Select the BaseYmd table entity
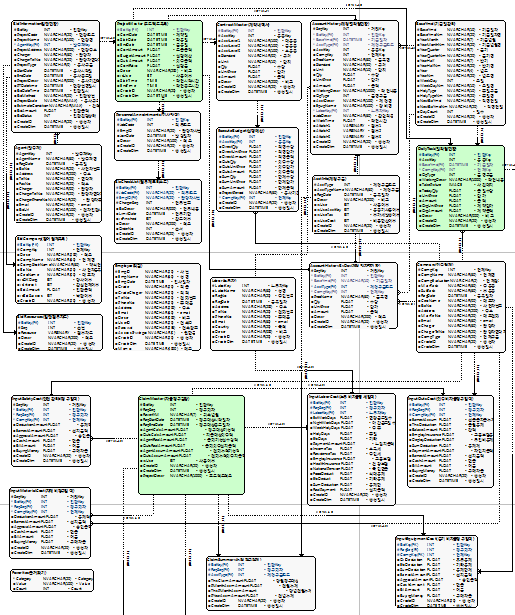Viewport: 515px width, 615px height. pos(460,73)
